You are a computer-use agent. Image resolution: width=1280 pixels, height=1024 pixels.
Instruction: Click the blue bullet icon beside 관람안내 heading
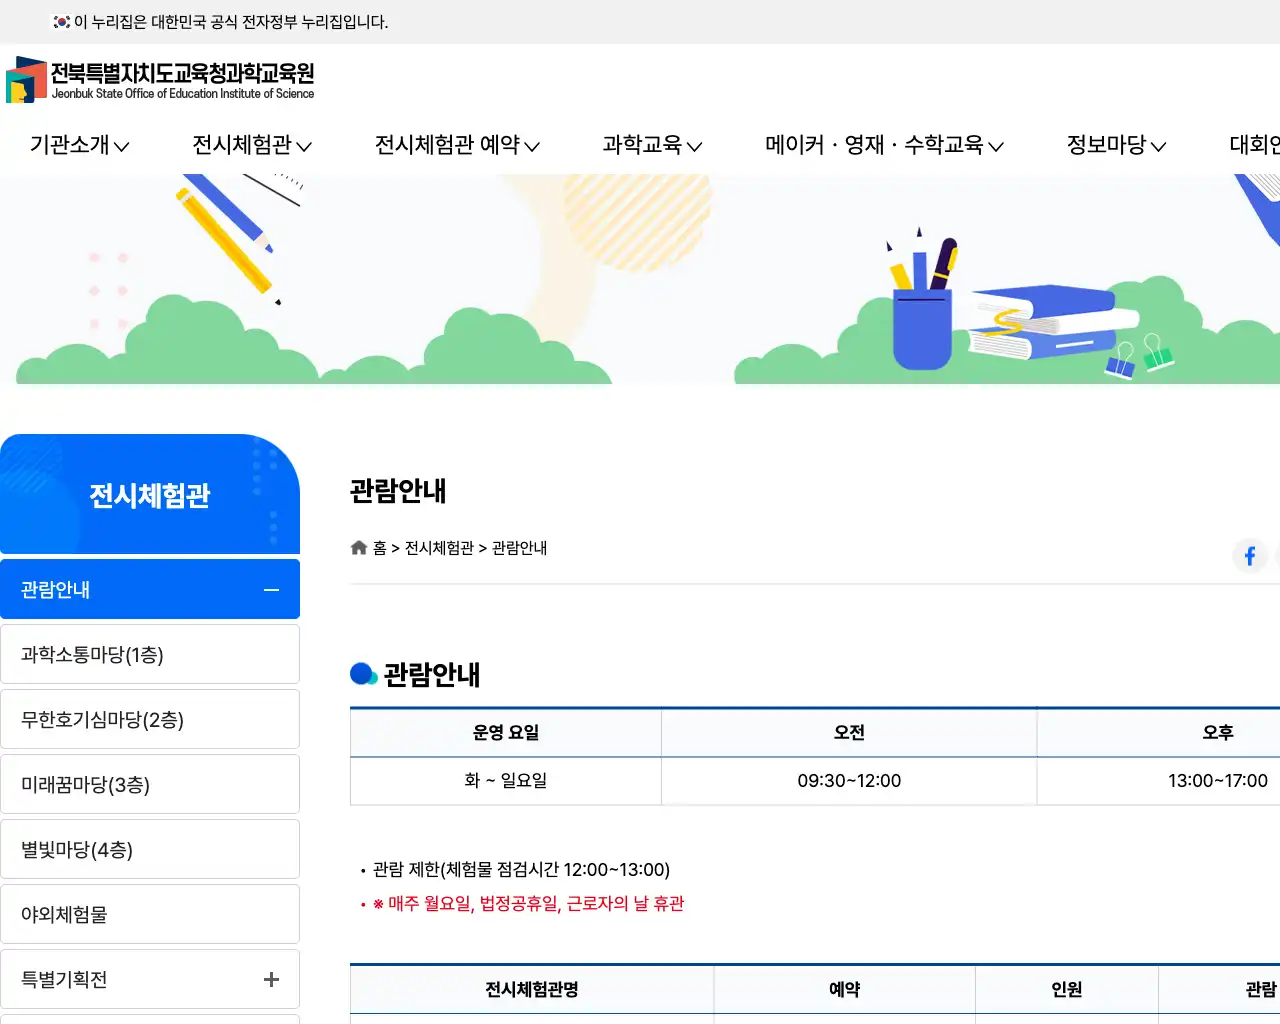[363, 673]
